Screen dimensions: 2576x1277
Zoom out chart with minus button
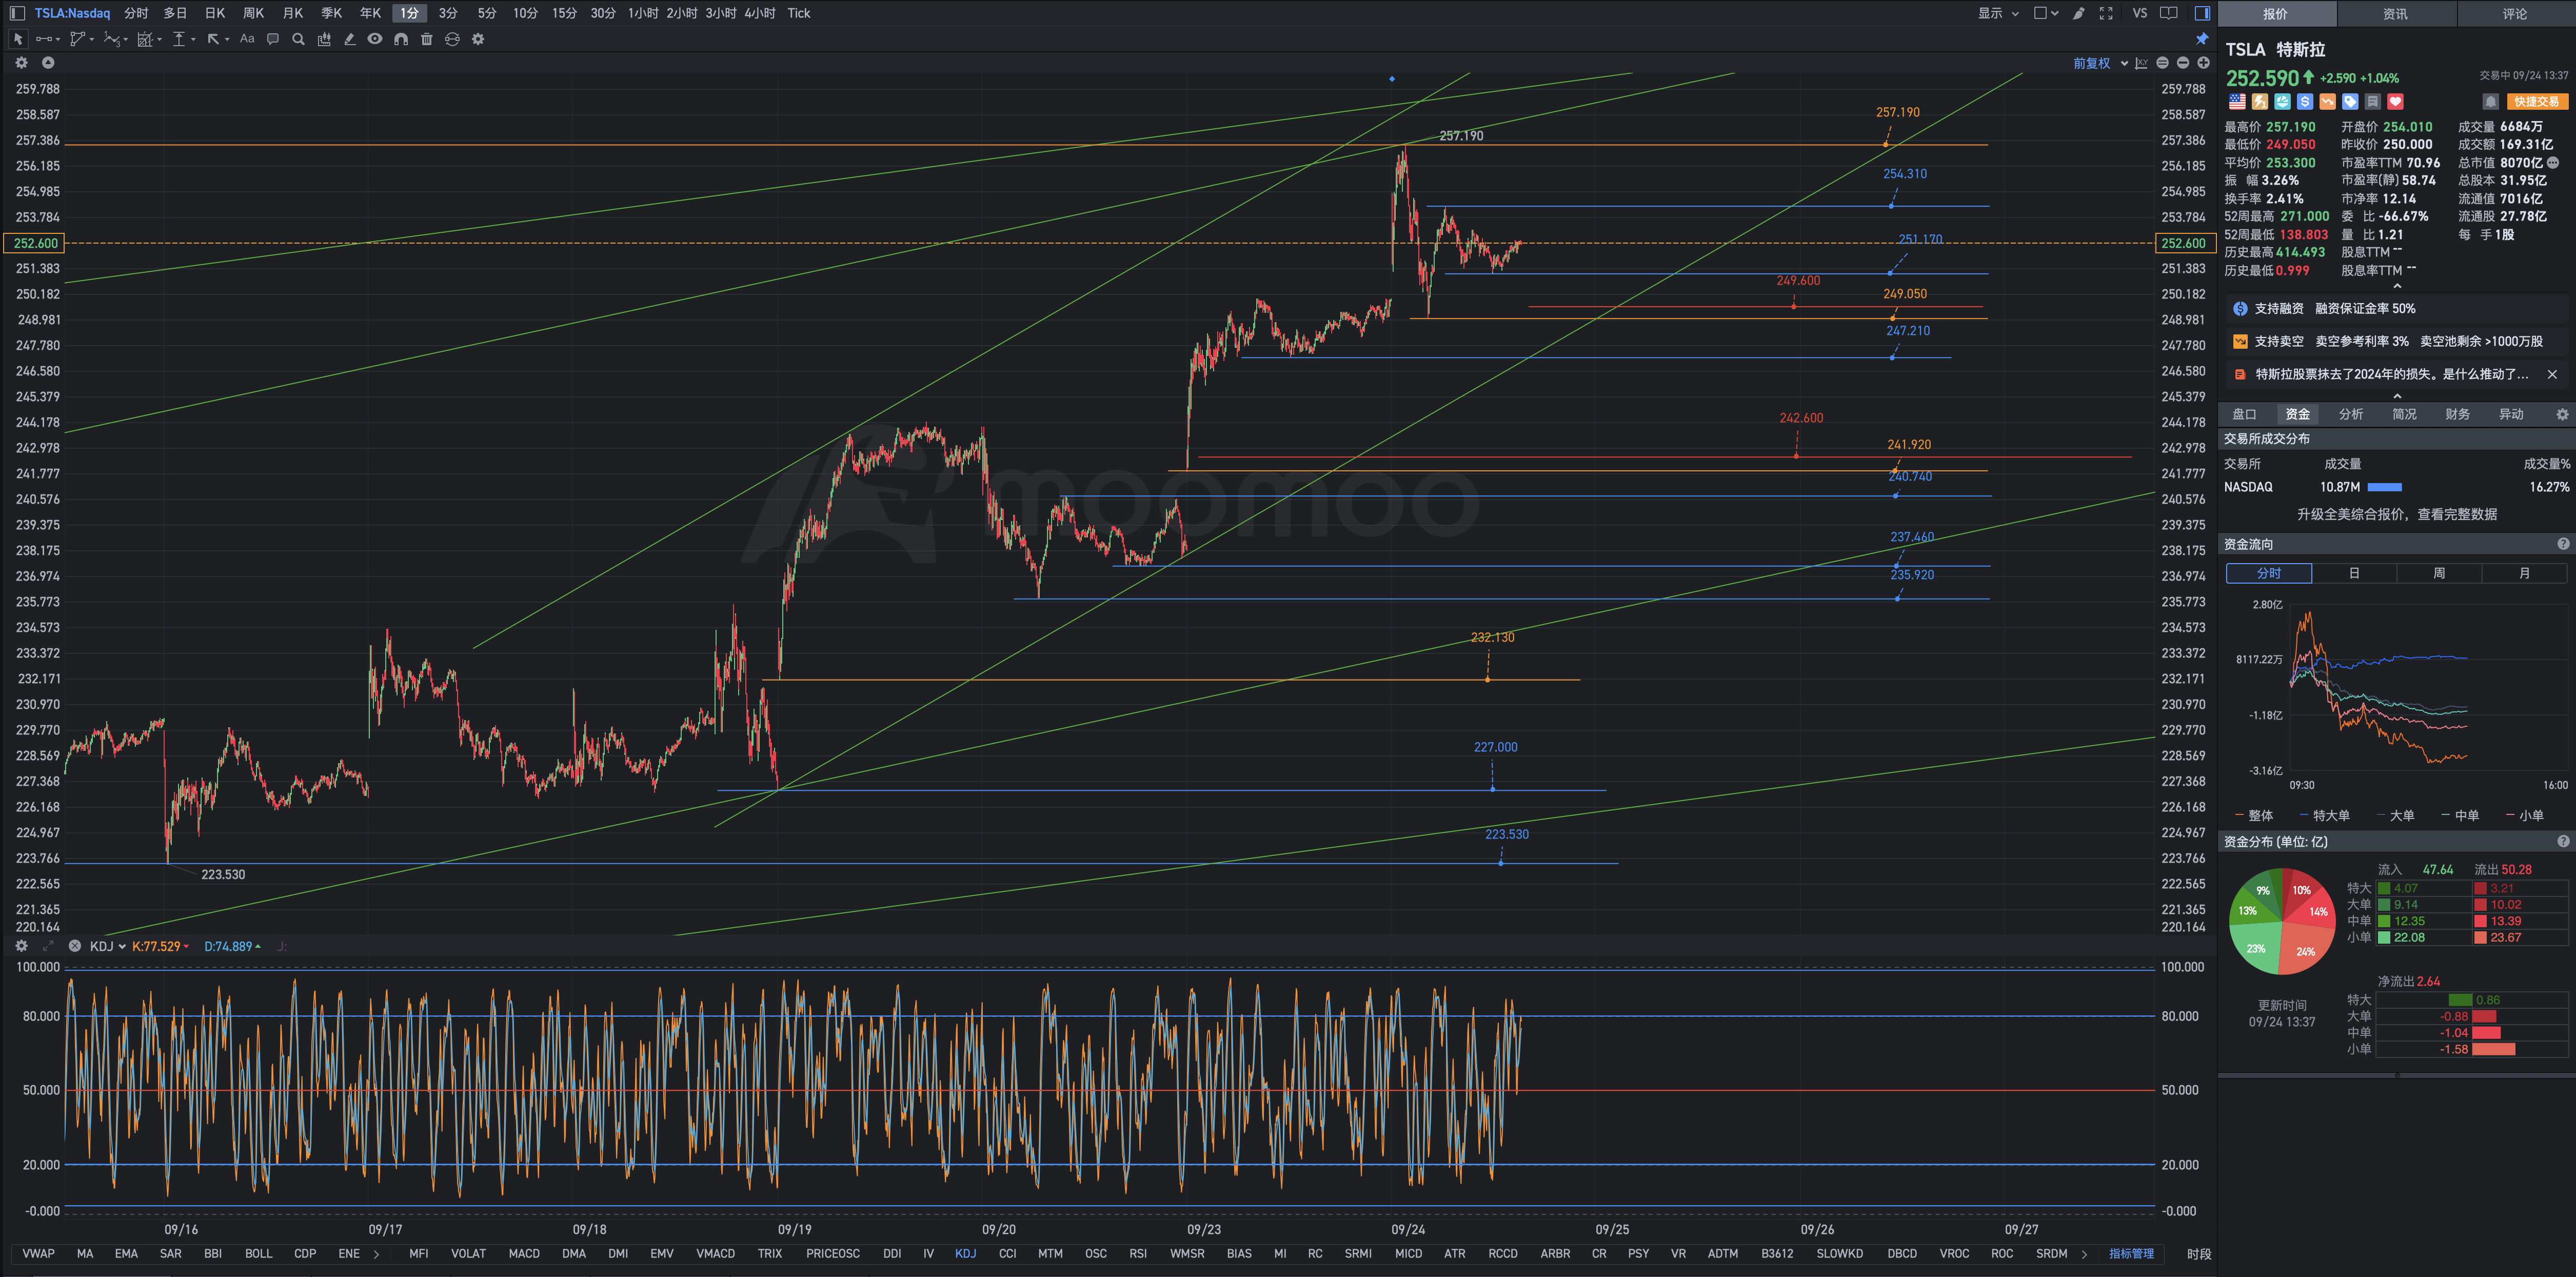[2183, 63]
